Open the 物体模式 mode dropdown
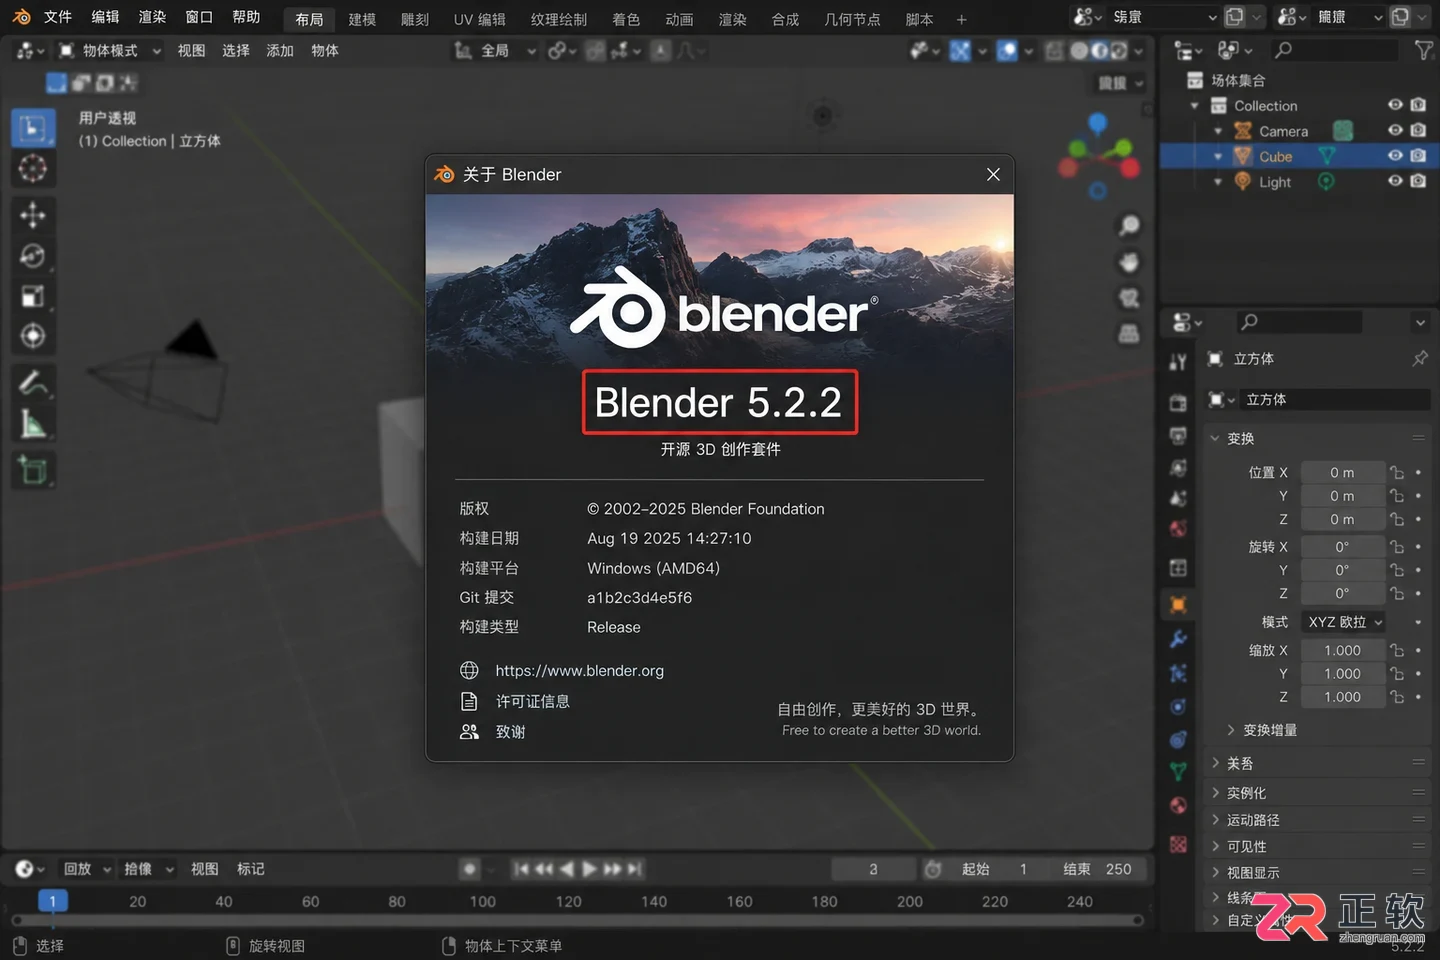This screenshot has height=960, width=1440. tap(110, 50)
